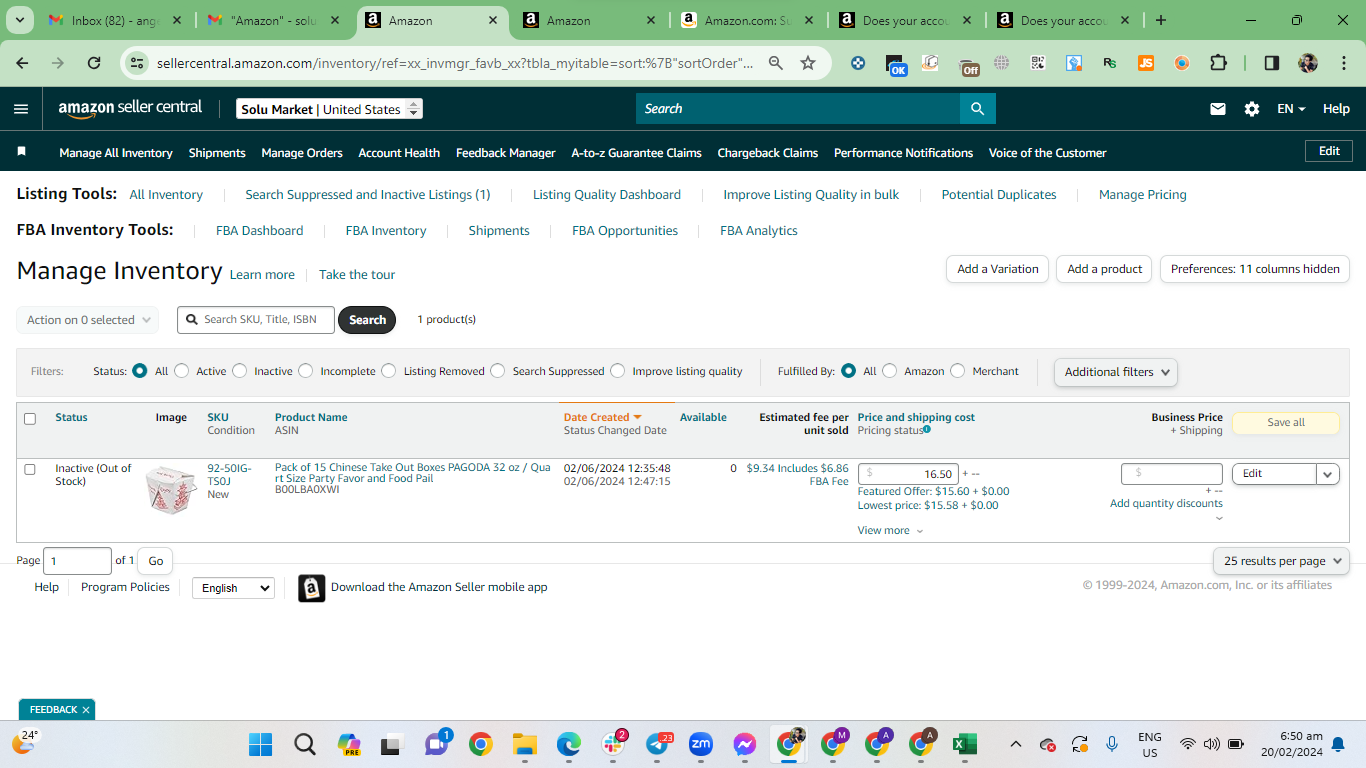1366x768 pixels.
Task: Click the QR code extension icon
Action: tap(1038, 63)
